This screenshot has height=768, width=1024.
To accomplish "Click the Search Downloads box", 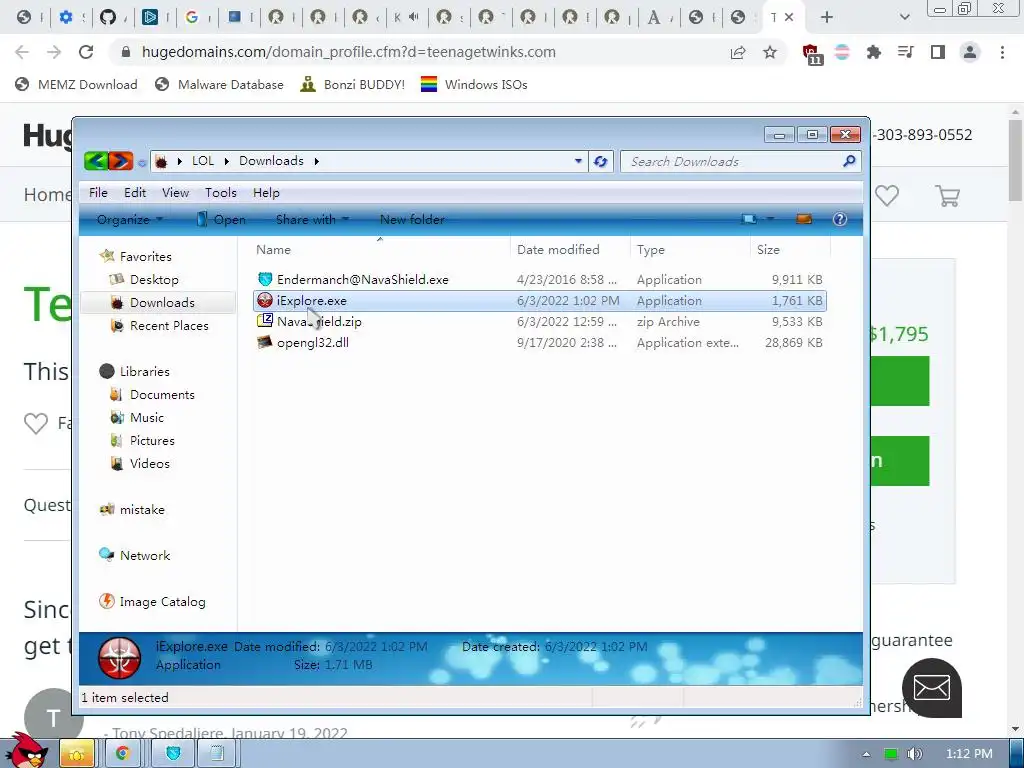I will pyautogui.click(x=739, y=161).
